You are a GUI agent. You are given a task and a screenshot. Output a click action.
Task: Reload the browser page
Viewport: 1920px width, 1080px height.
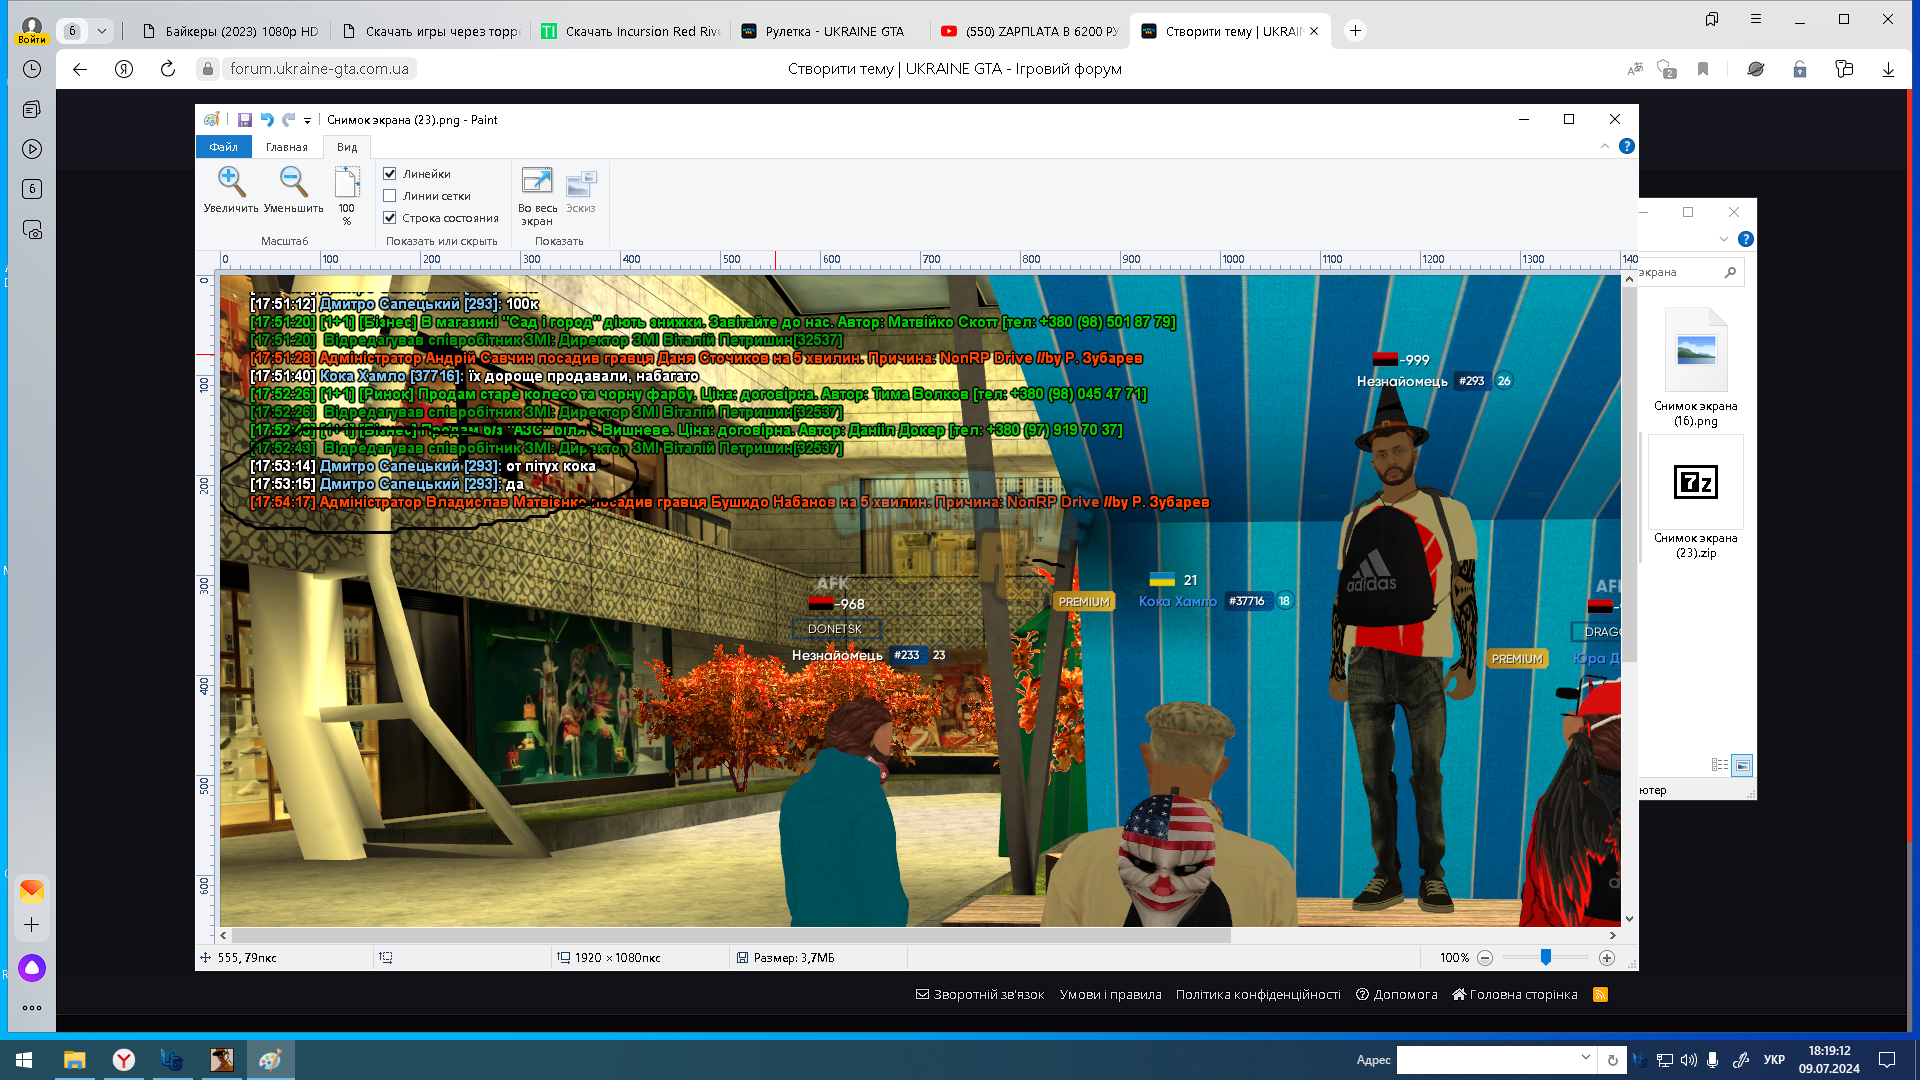(168, 69)
